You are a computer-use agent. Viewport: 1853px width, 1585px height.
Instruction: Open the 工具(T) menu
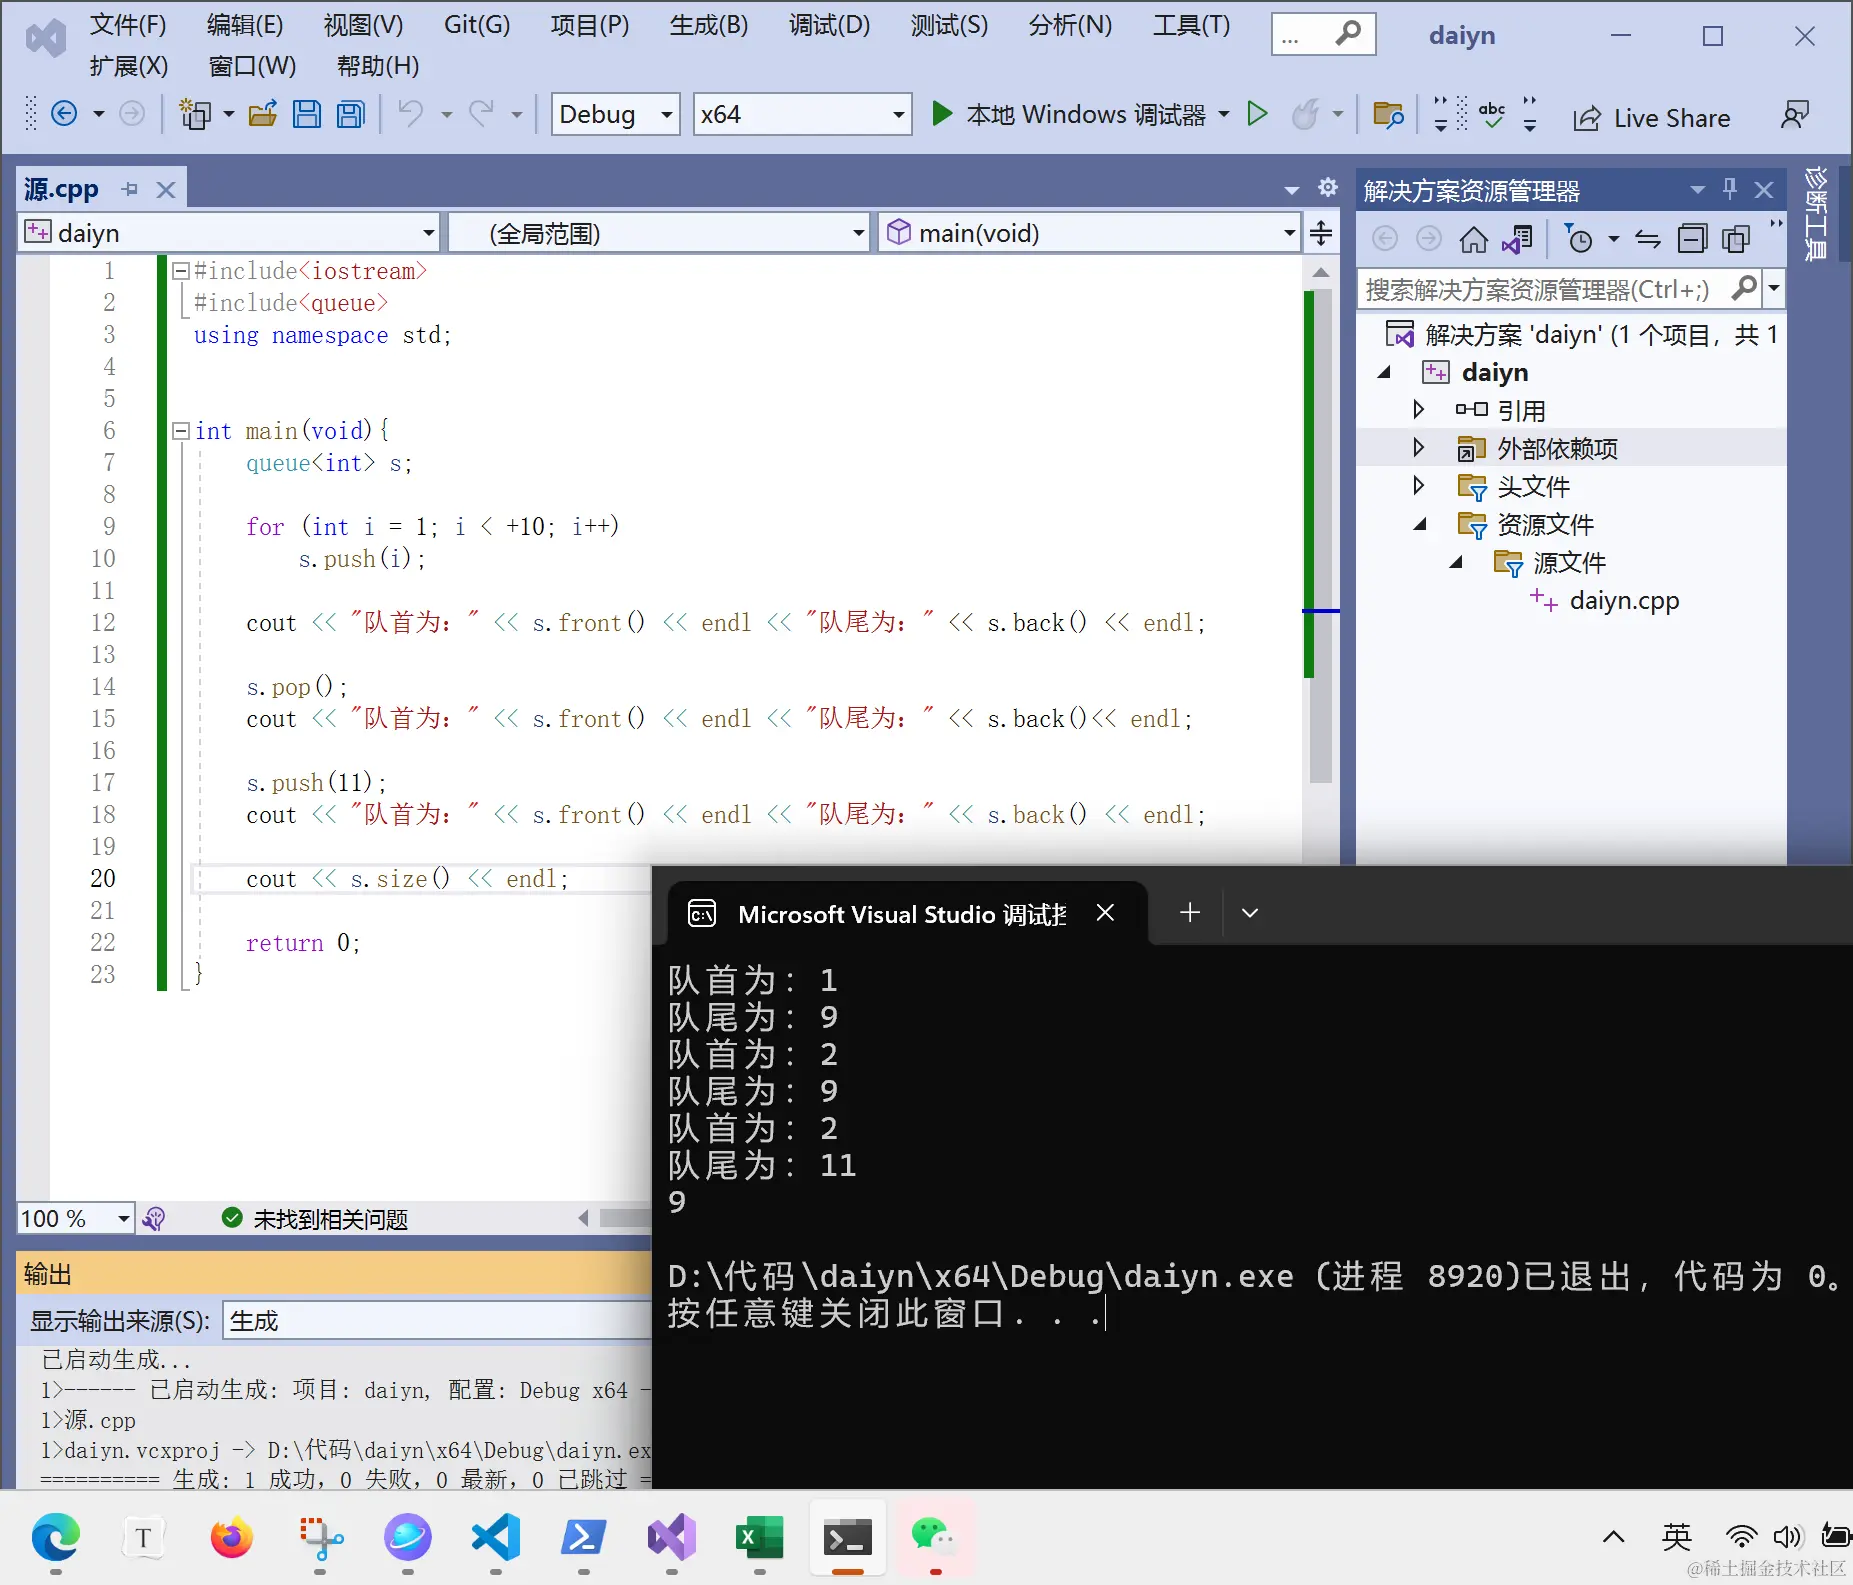coord(1191,25)
